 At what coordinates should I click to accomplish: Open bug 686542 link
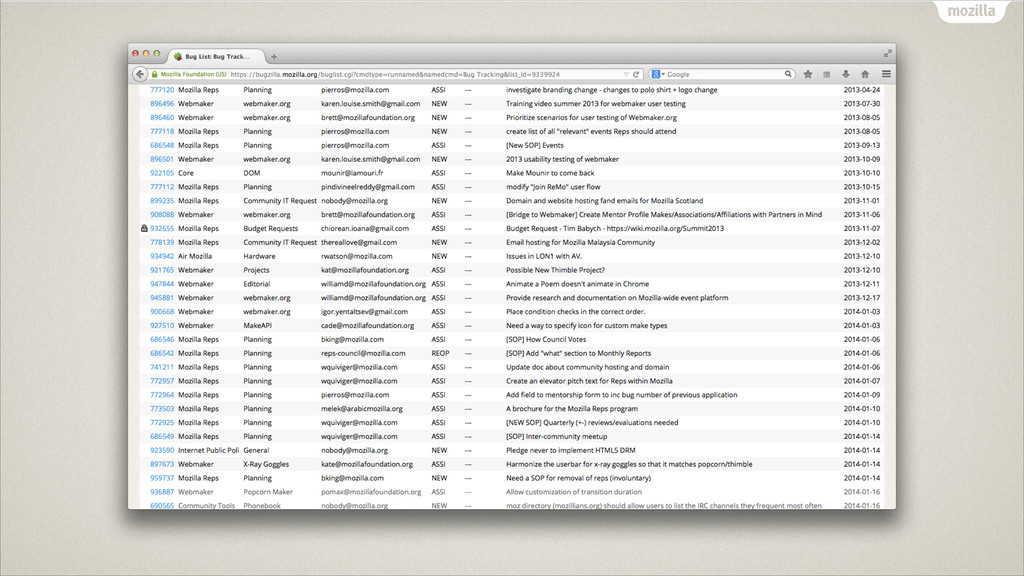coord(162,353)
